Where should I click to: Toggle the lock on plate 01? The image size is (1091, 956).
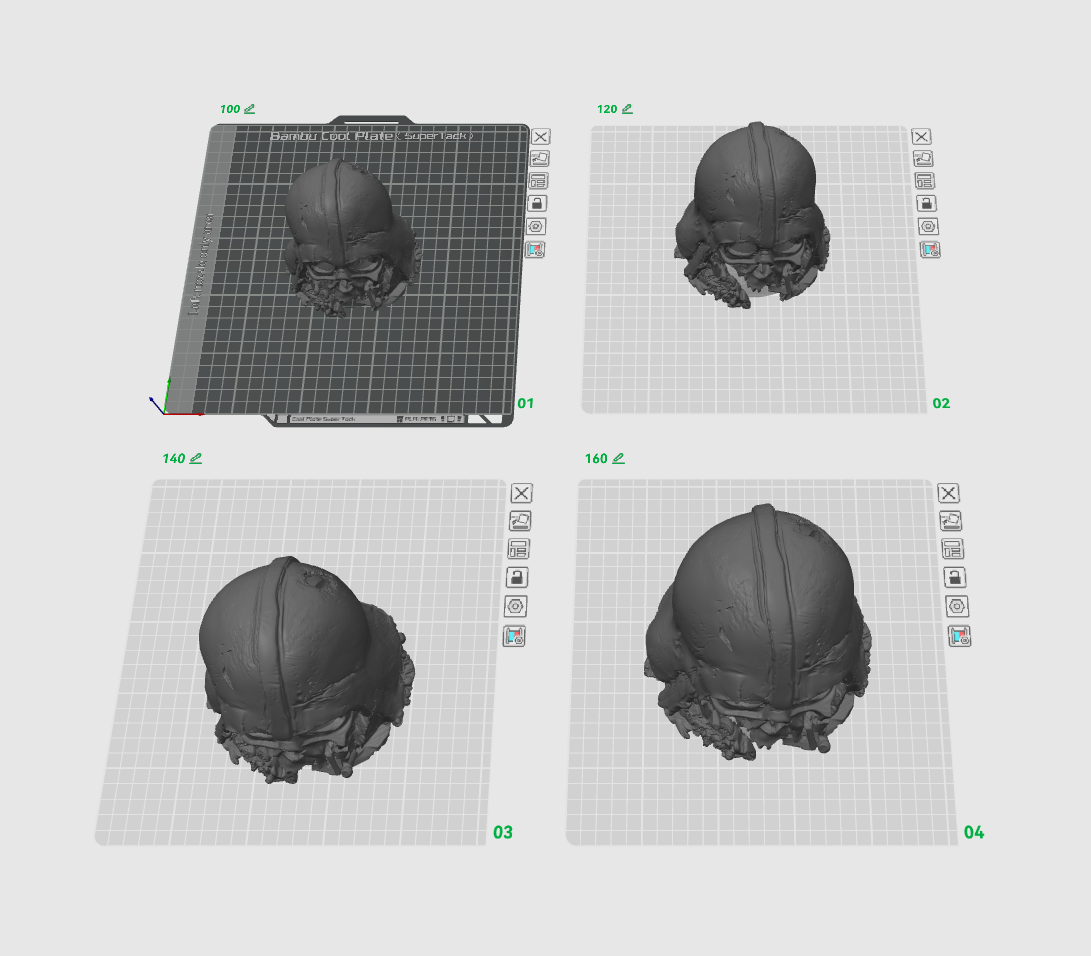pyautogui.click(x=537, y=203)
